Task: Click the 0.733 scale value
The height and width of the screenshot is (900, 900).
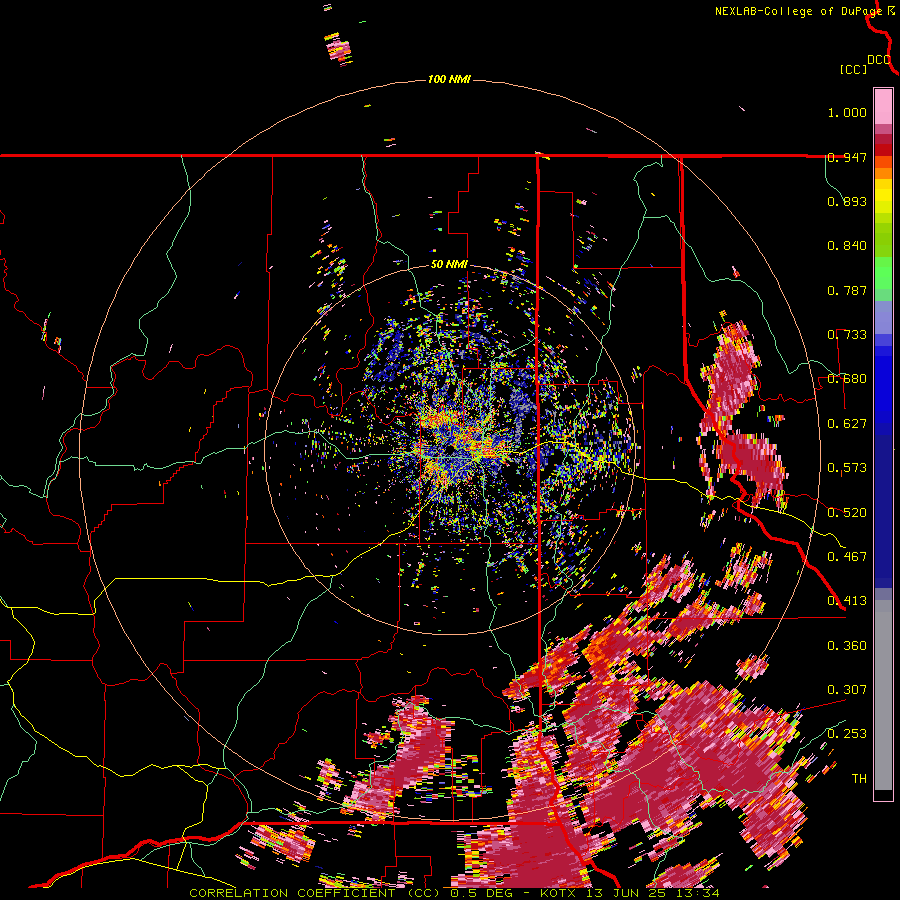Action: [x=847, y=335]
